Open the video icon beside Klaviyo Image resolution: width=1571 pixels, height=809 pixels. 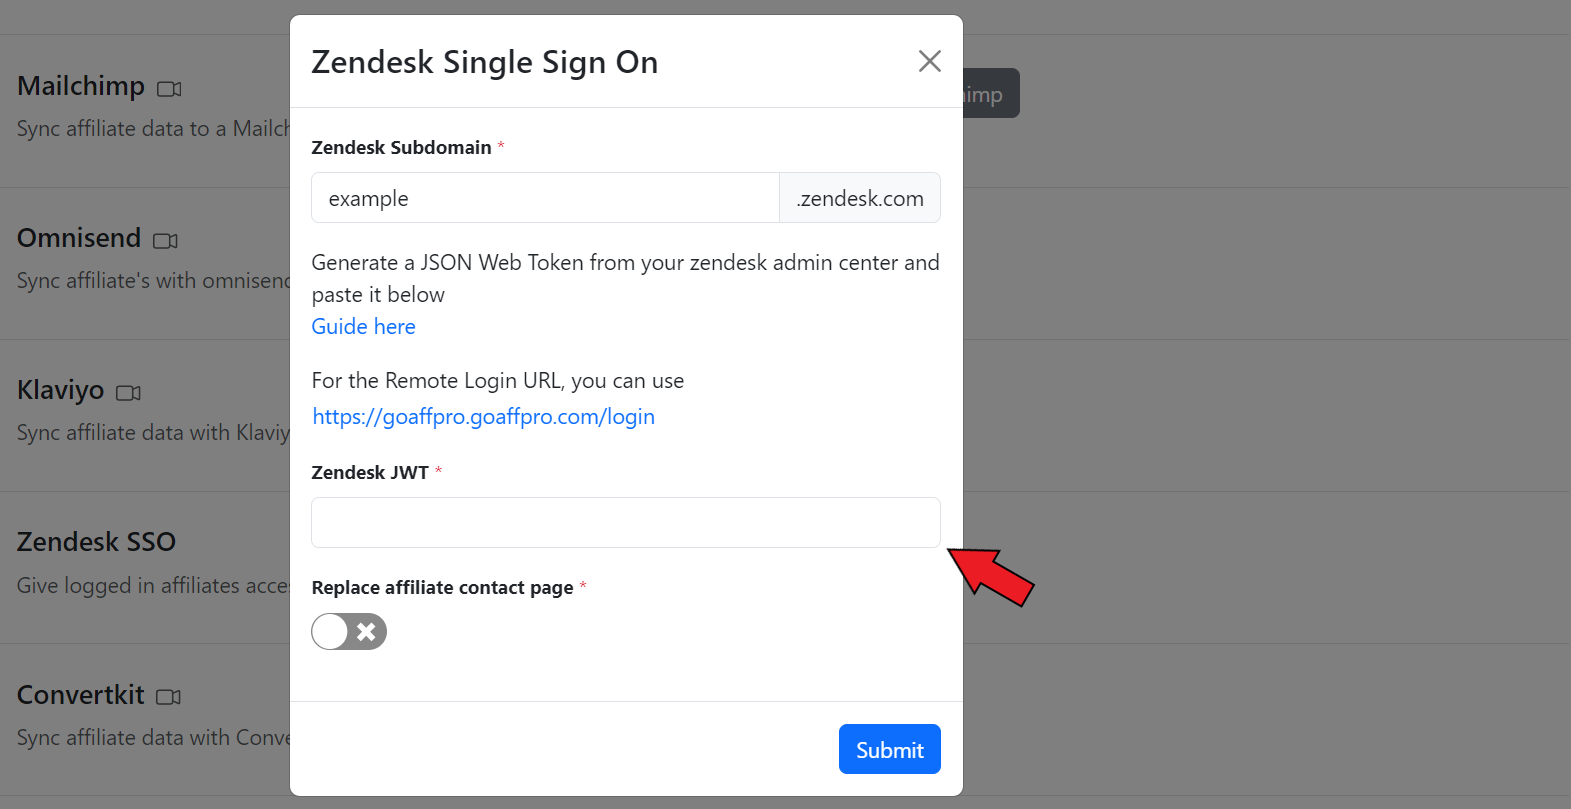coord(128,393)
